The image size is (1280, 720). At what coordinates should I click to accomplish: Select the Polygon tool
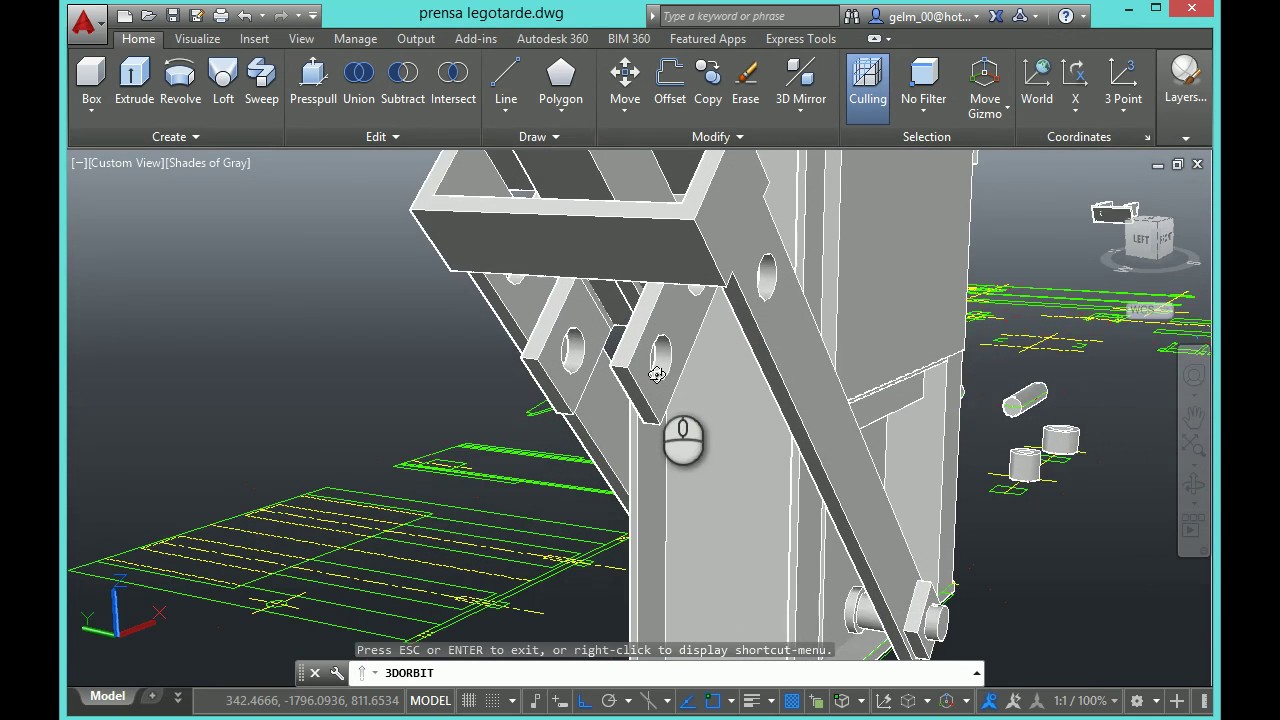pos(560,82)
